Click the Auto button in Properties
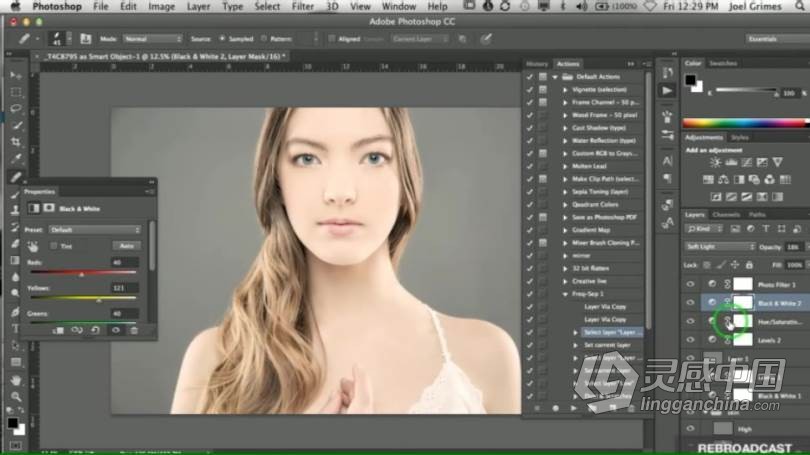 127,246
